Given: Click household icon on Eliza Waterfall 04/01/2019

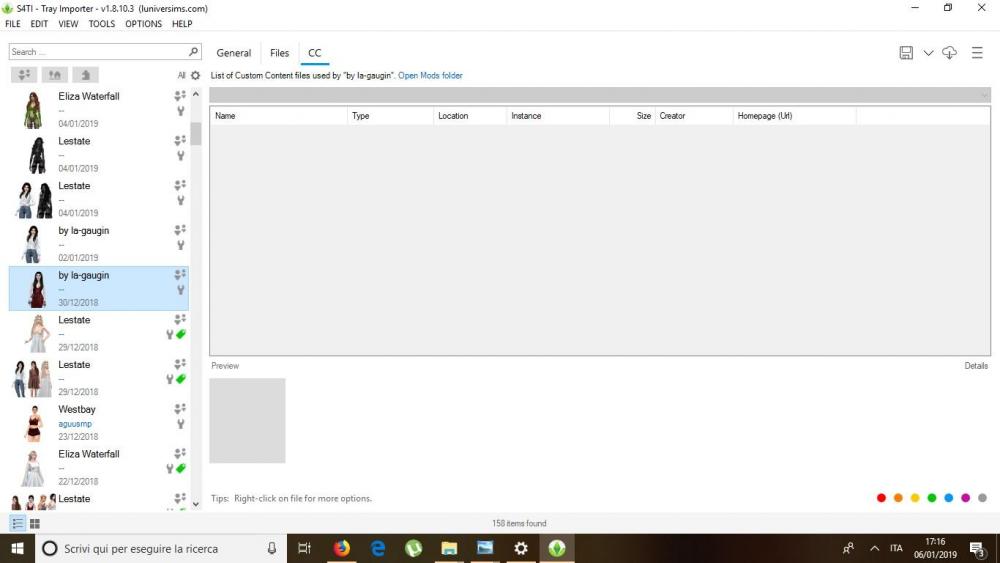Looking at the screenshot, I should [180, 96].
